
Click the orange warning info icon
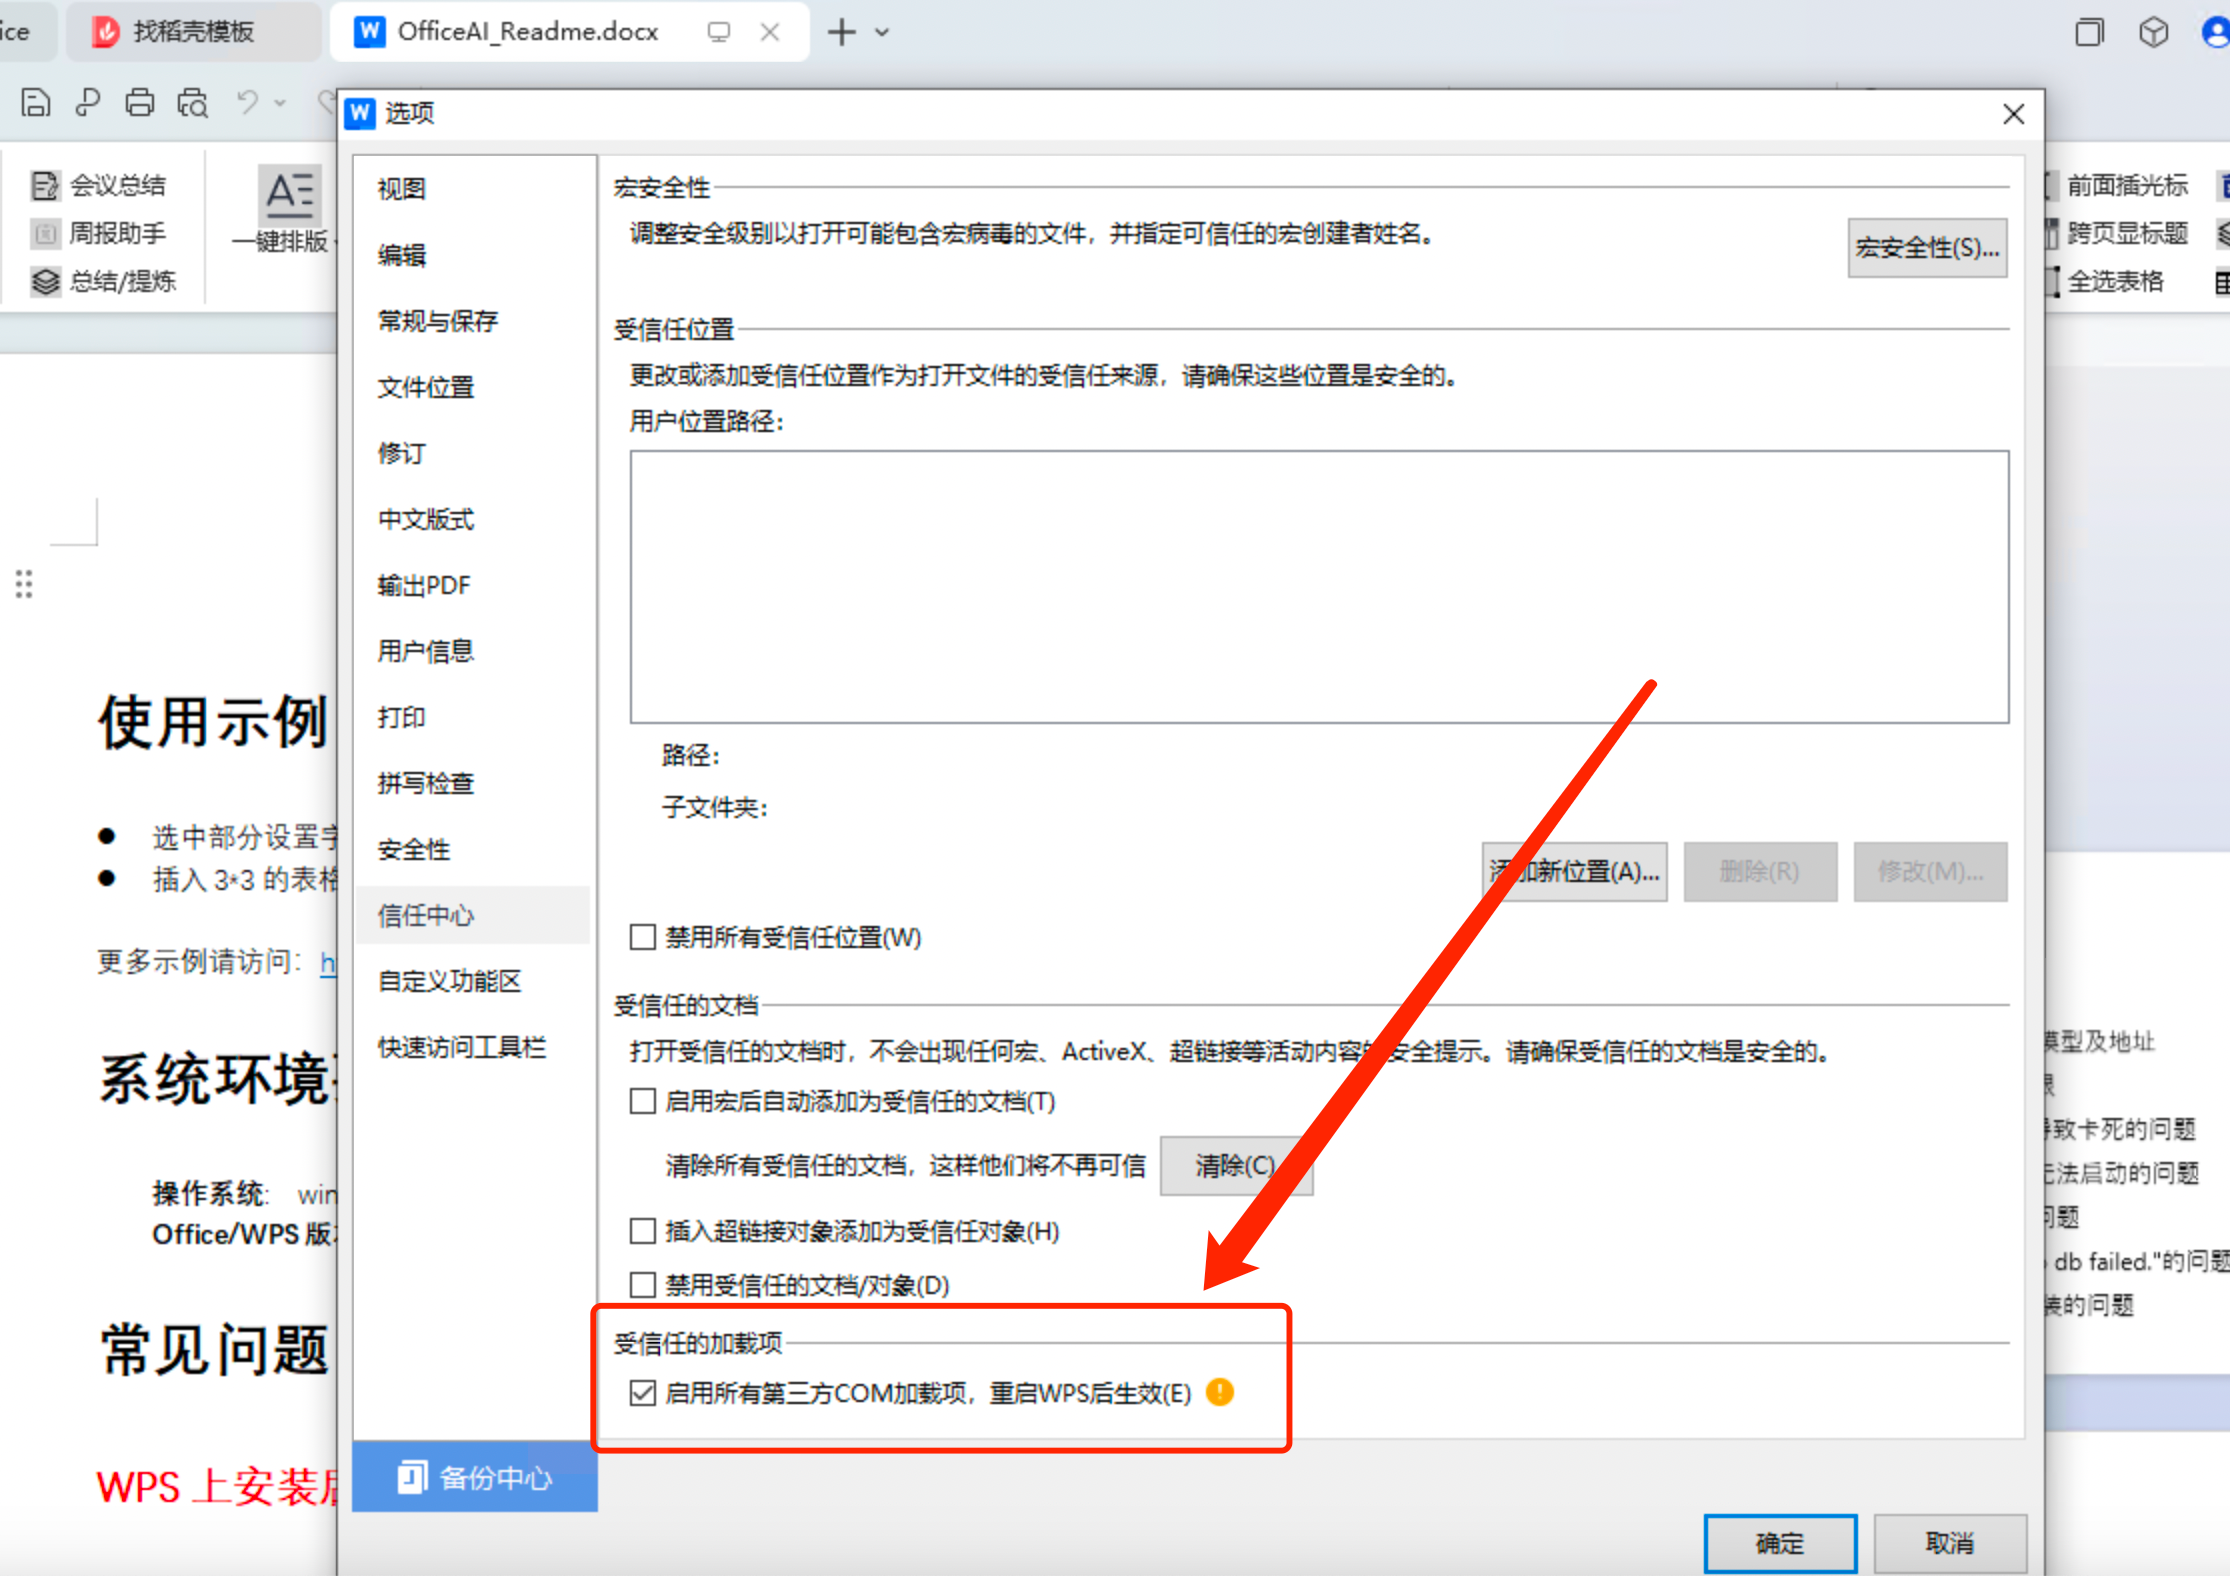click(x=1219, y=1392)
